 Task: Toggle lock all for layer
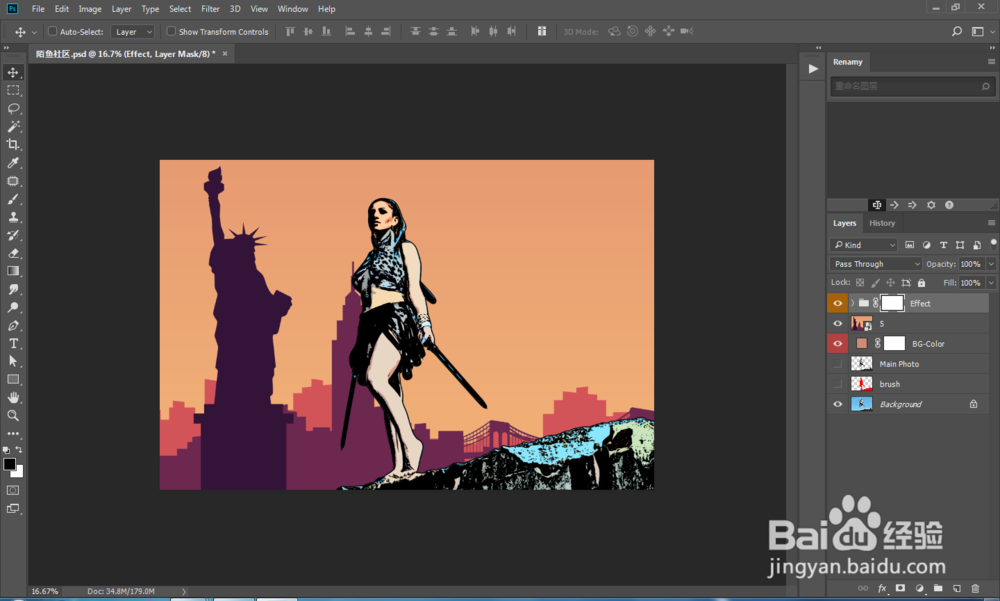pos(921,283)
